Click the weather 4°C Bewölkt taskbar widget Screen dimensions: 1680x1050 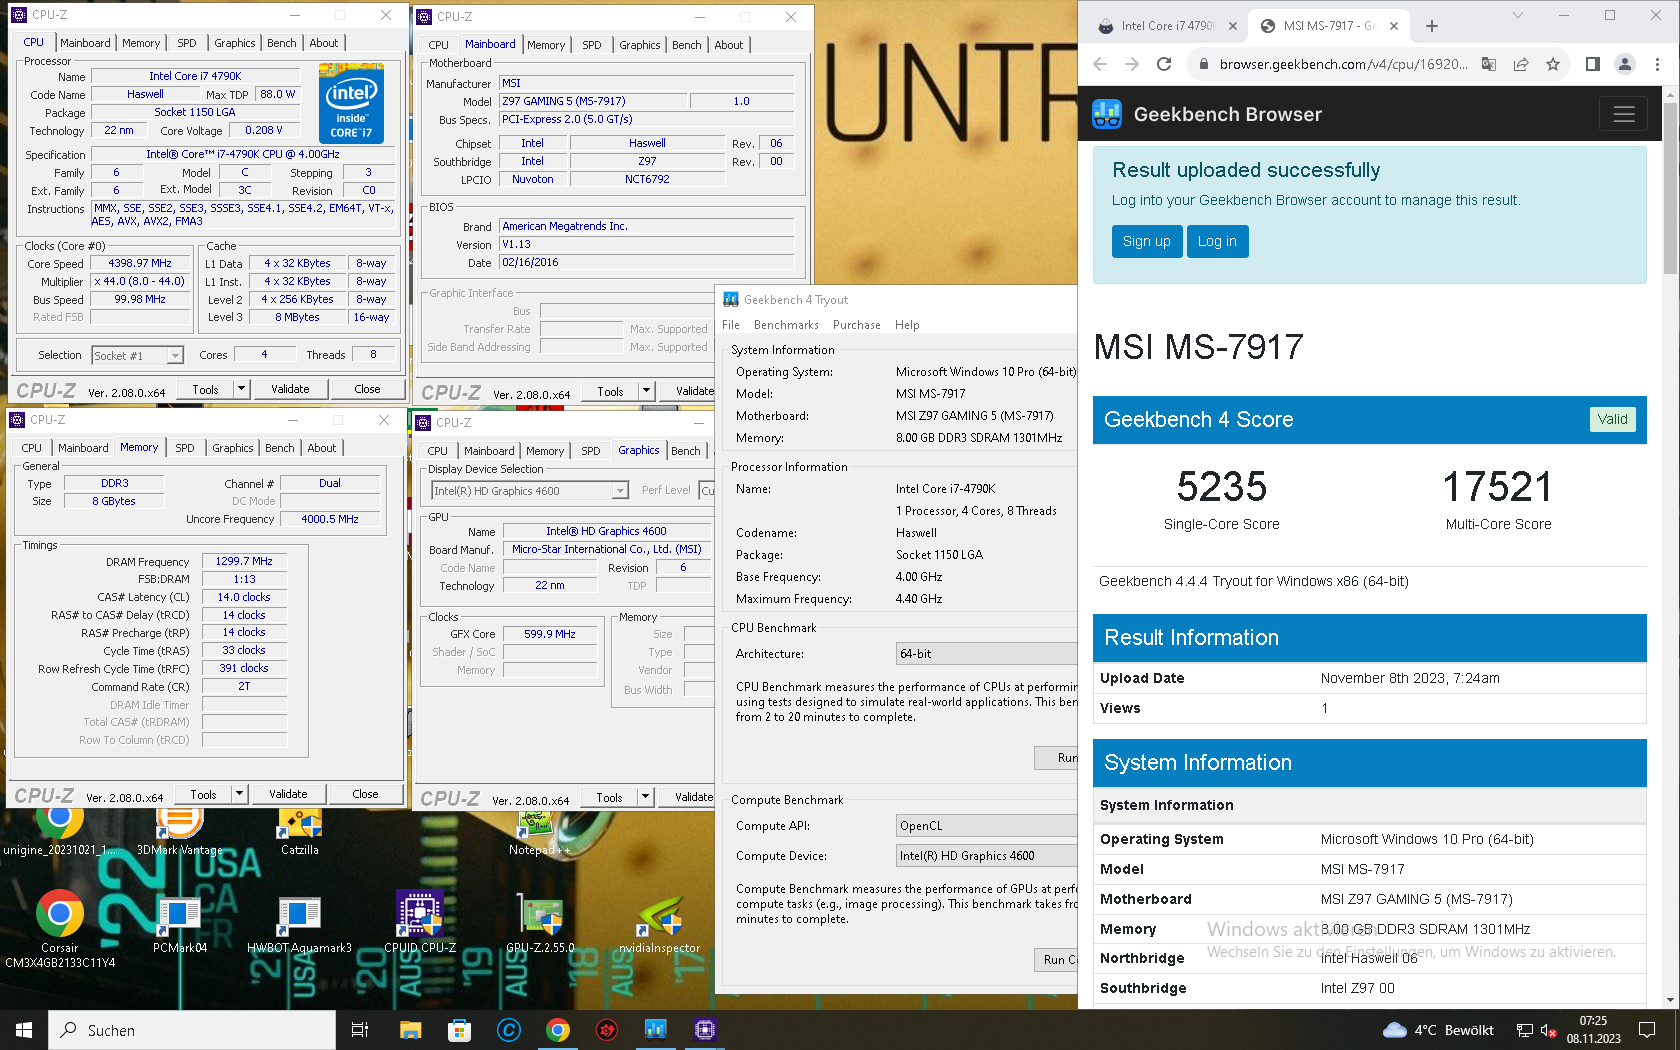coord(1439,1030)
